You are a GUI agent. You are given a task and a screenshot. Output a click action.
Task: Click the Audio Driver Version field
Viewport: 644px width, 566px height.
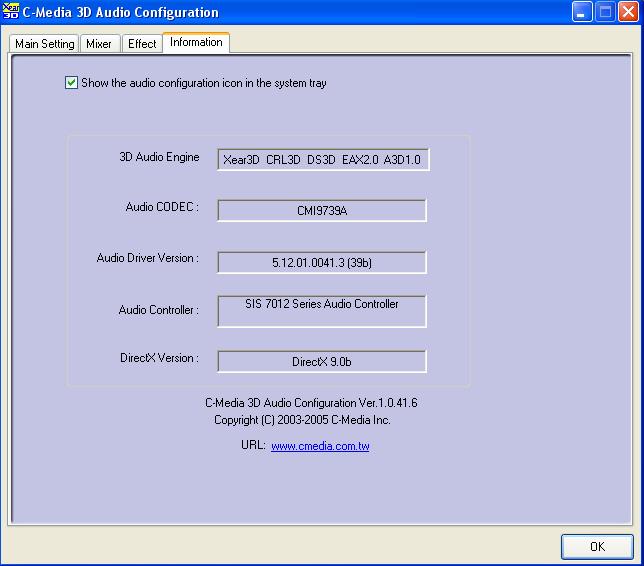(322, 262)
